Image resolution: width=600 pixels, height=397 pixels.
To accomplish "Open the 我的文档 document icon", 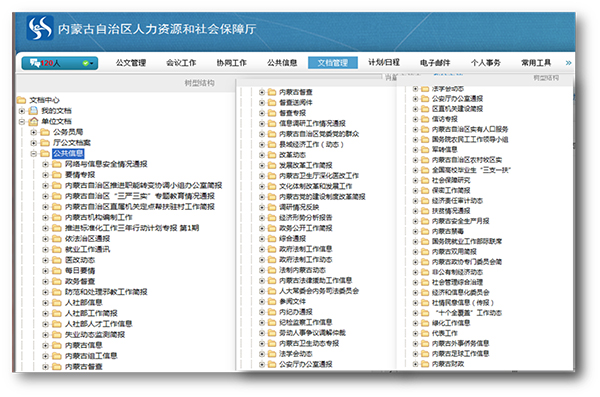I will pyautogui.click(x=33, y=111).
